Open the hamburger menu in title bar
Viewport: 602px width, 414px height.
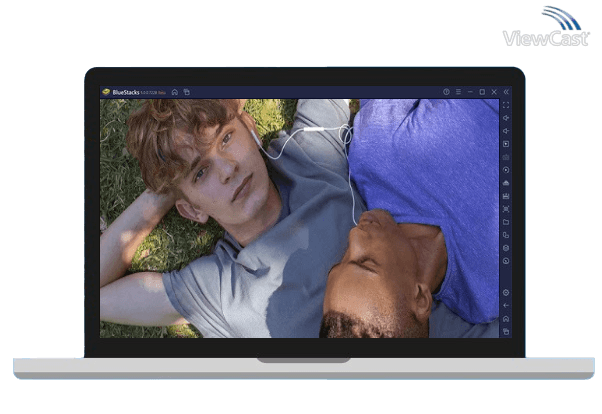coord(458,92)
